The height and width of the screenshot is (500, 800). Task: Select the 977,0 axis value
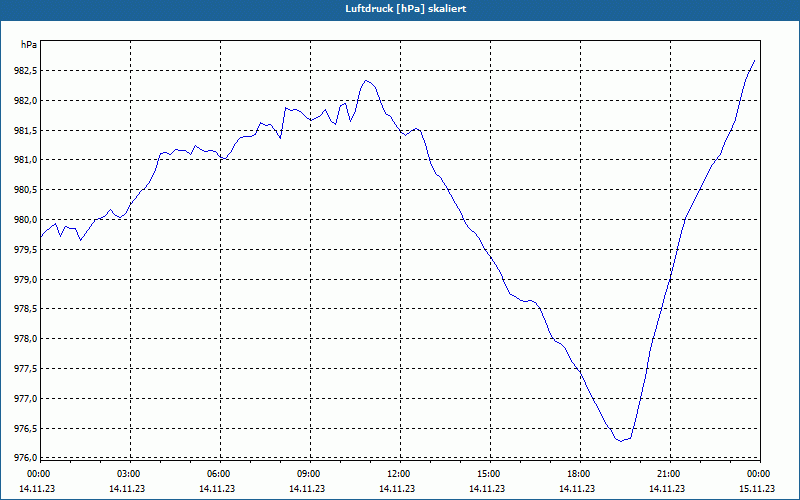point(26,398)
